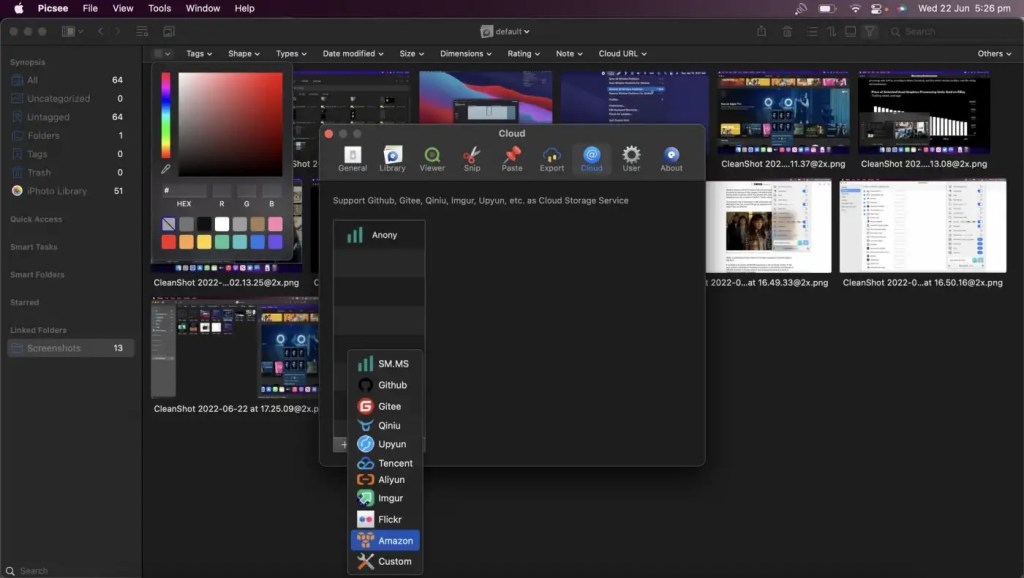Expand the Types filter dropdown

(x=291, y=54)
